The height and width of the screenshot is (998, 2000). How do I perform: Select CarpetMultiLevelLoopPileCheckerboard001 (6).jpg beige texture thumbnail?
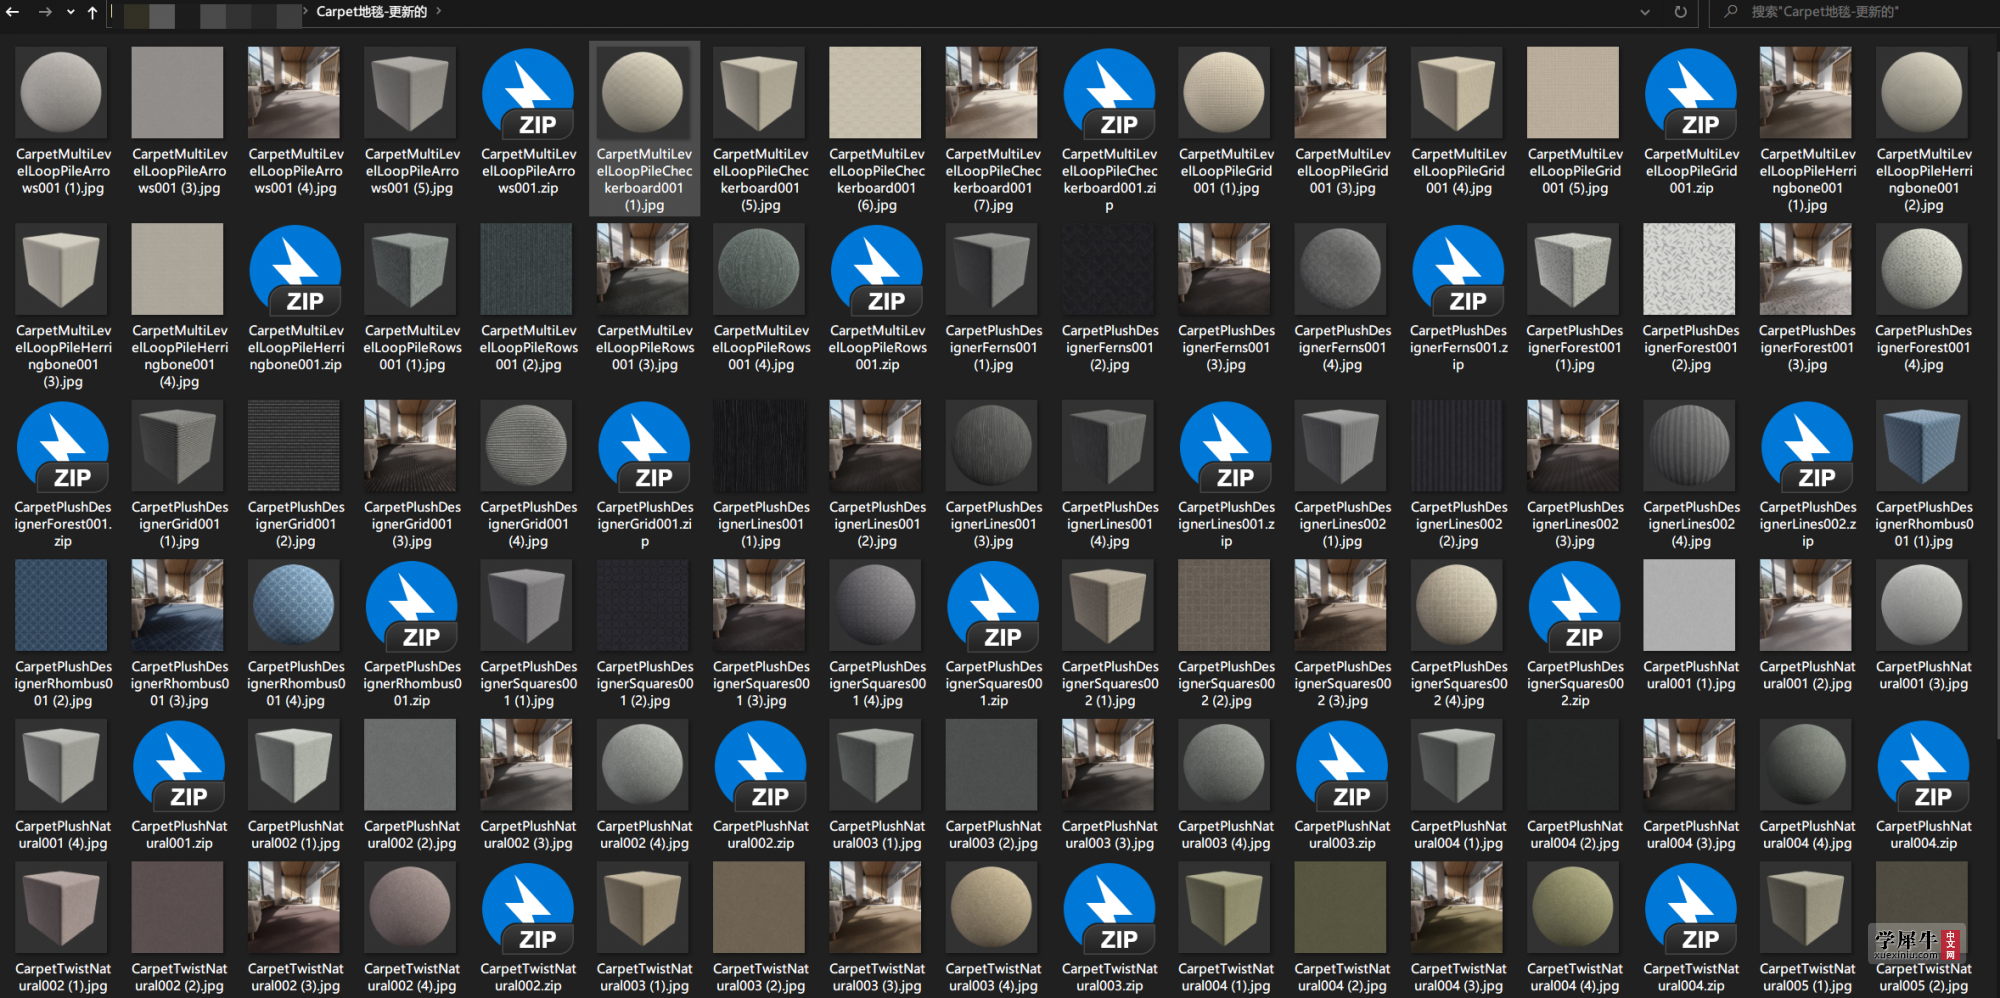click(876, 92)
